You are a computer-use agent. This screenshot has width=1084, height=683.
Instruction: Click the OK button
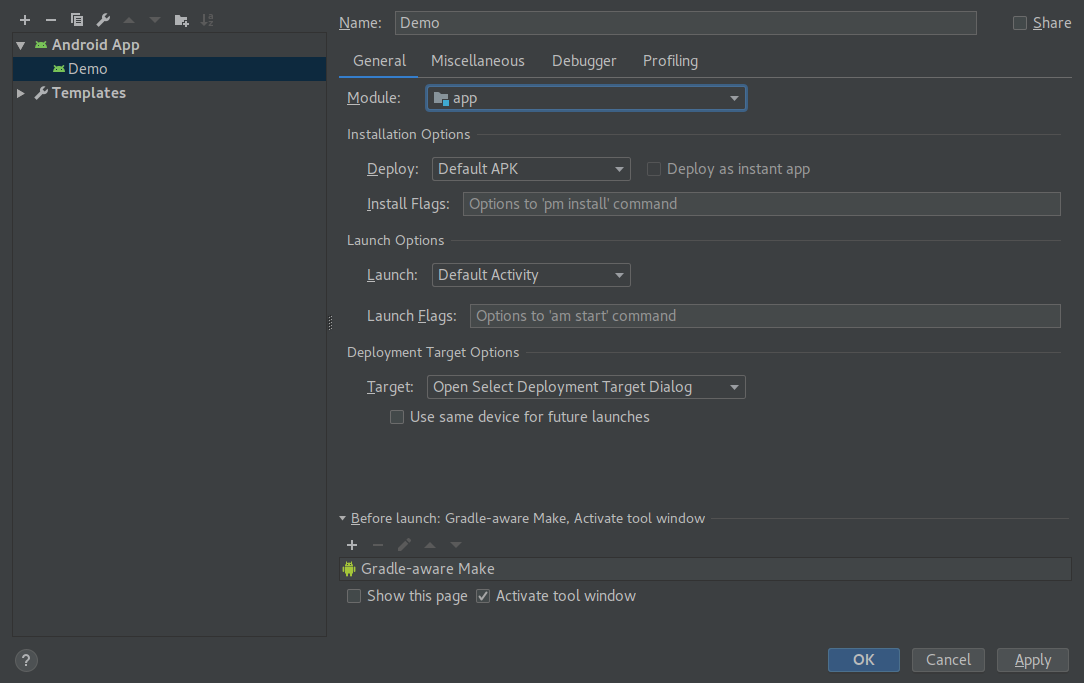point(863,659)
